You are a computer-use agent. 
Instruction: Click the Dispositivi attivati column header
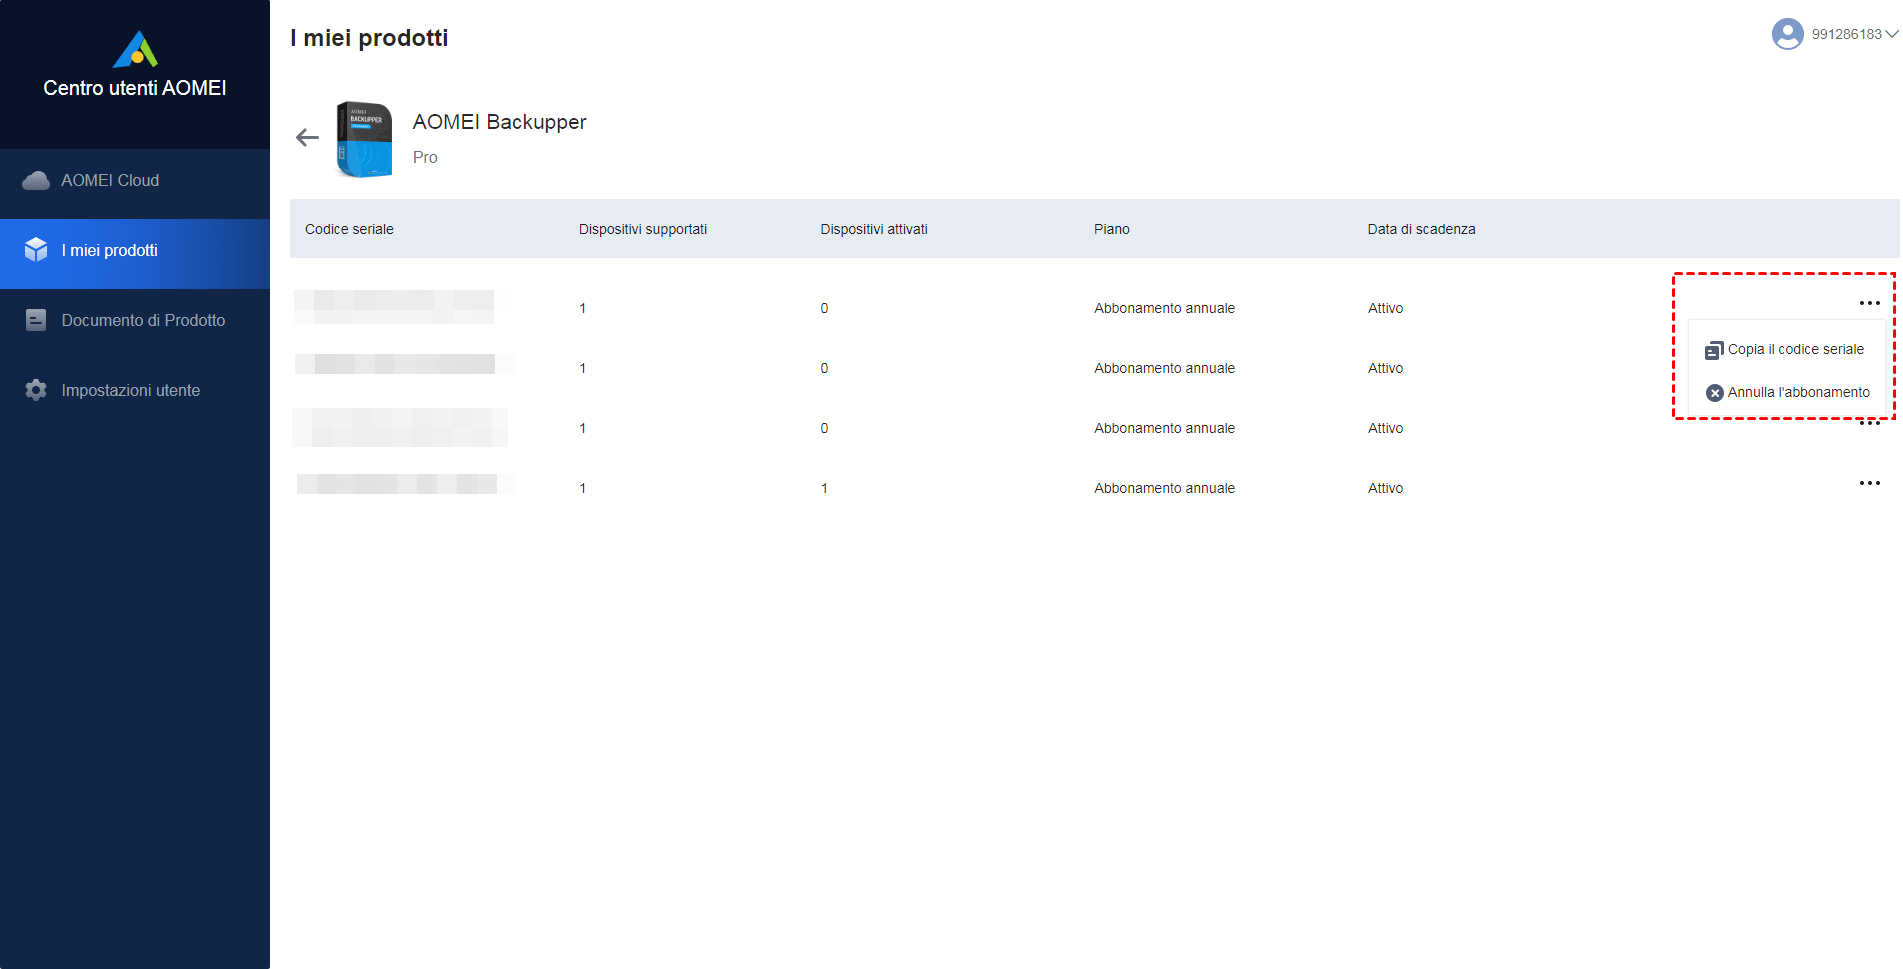pyautogui.click(x=874, y=229)
